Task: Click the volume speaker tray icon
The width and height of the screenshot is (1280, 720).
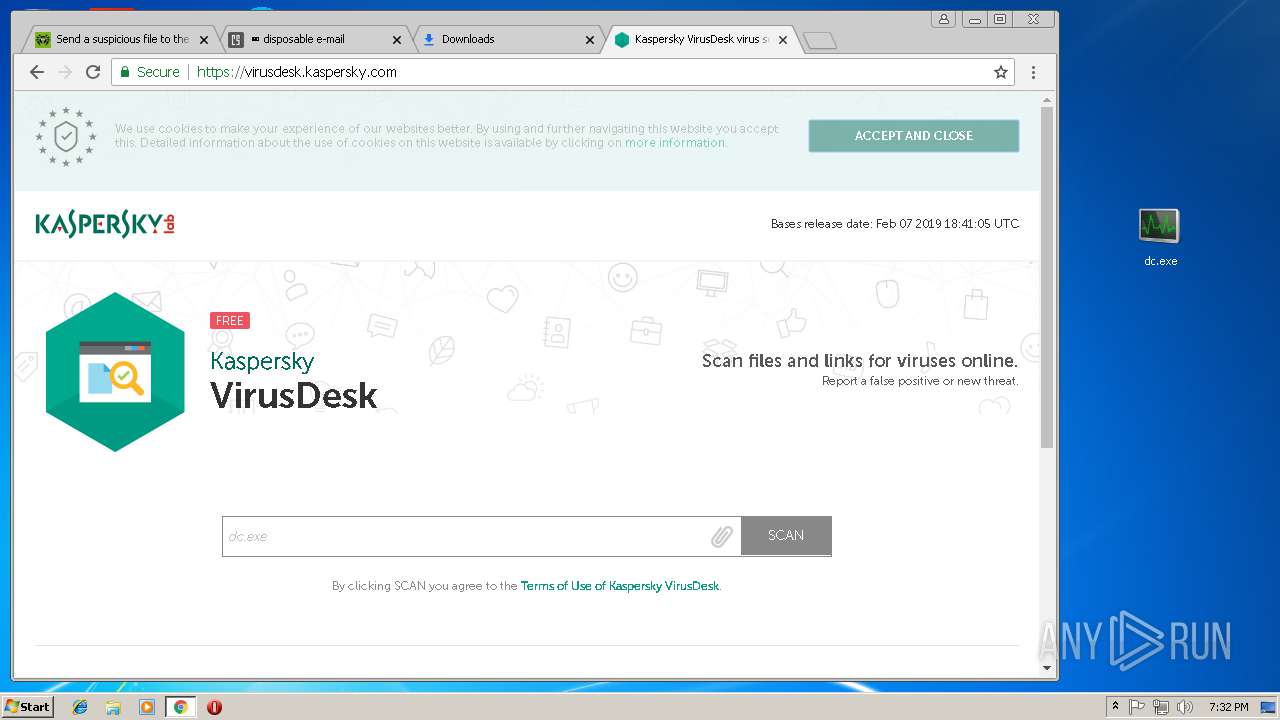Action: pyautogui.click(x=1185, y=707)
